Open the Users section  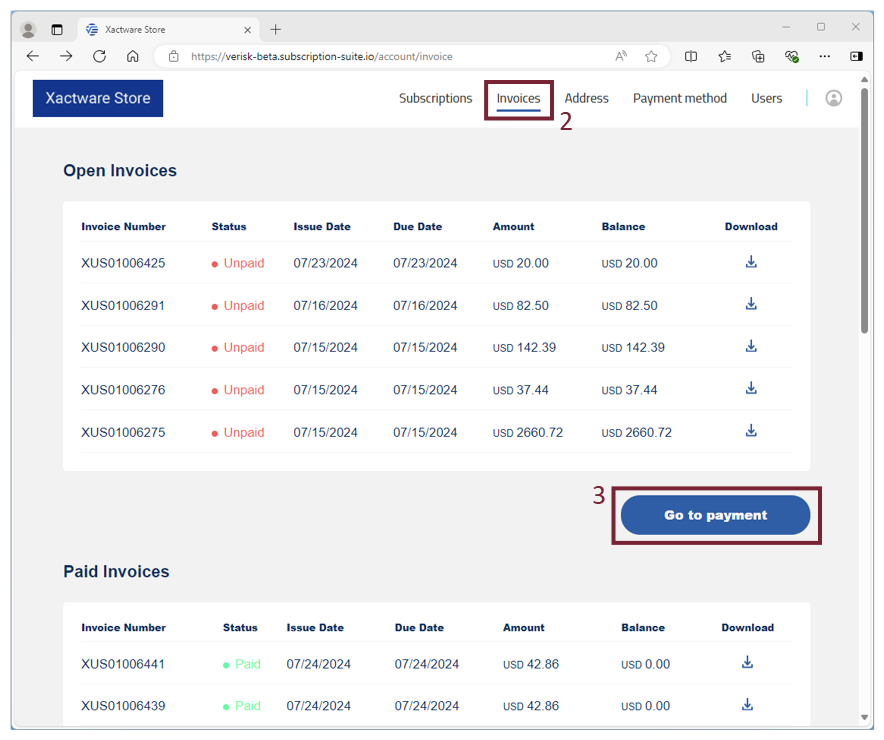(766, 98)
